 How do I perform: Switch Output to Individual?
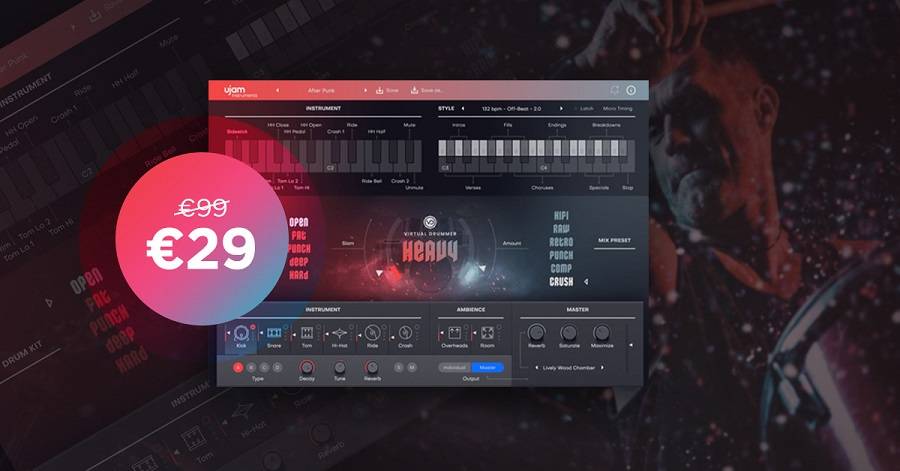click(455, 368)
